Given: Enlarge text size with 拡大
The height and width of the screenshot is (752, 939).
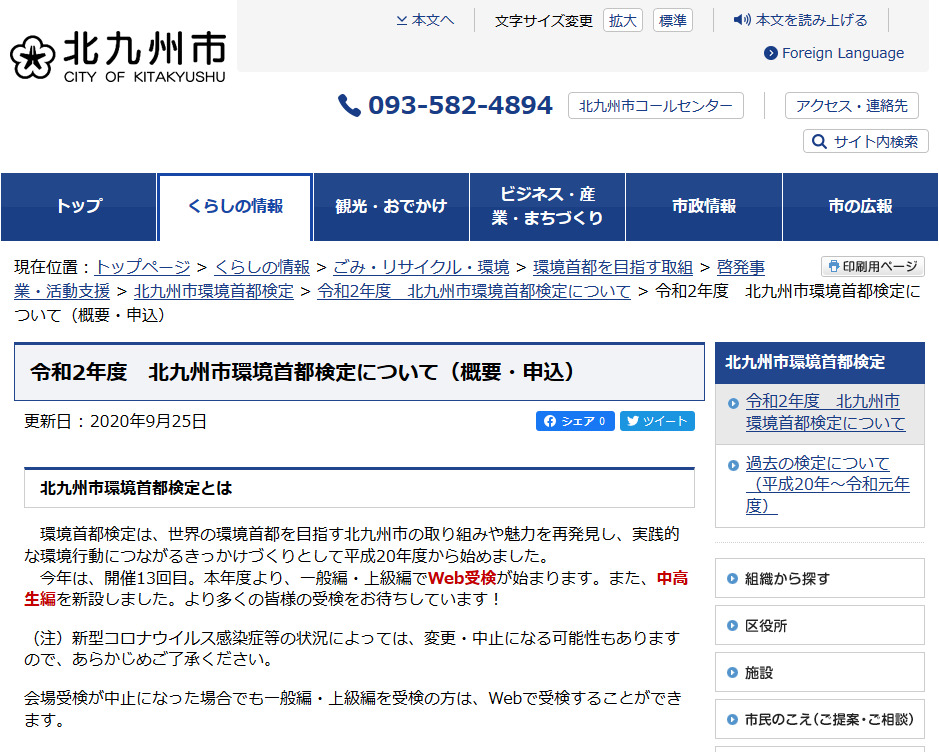Looking at the screenshot, I should (x=622, y=21).
